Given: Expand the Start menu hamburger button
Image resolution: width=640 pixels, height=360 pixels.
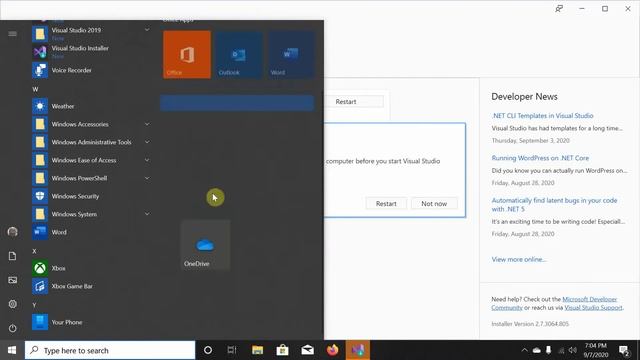Looking at the screenshot, I should [12, 33].
